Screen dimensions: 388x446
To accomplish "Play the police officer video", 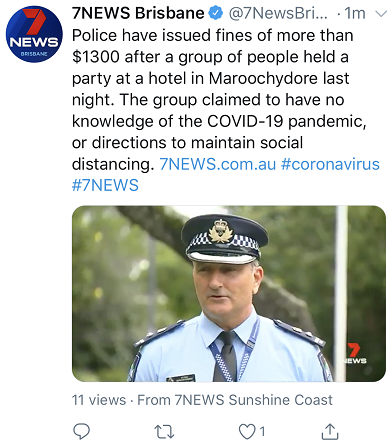I will (229, 294).
